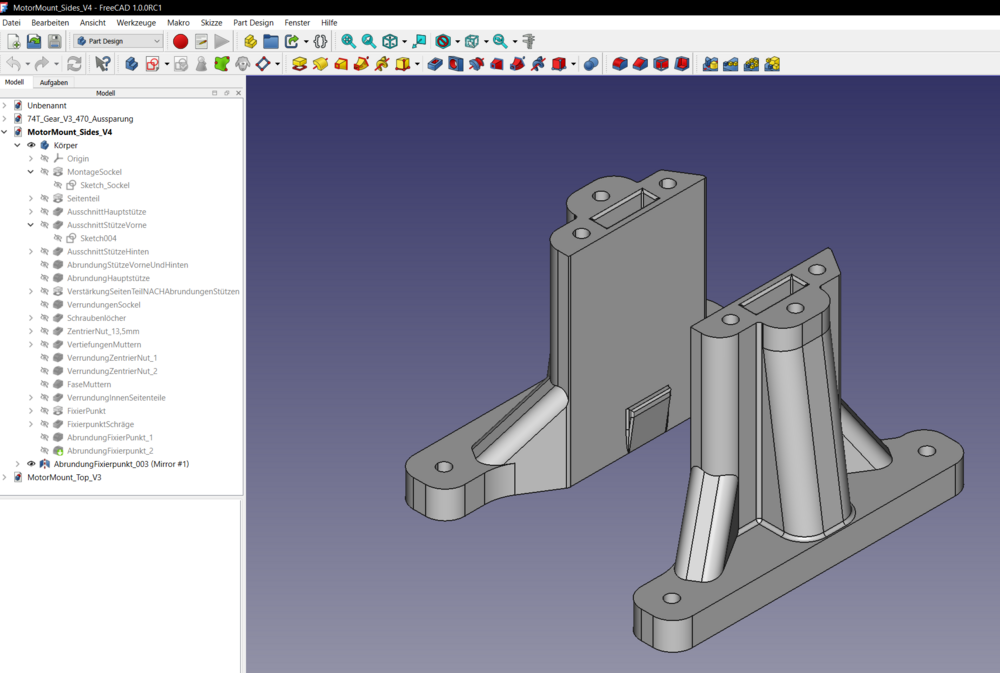Expand the 74T_Gear_V3_470_Aussparung document
1000x673 pixels.
pos(5,119)
